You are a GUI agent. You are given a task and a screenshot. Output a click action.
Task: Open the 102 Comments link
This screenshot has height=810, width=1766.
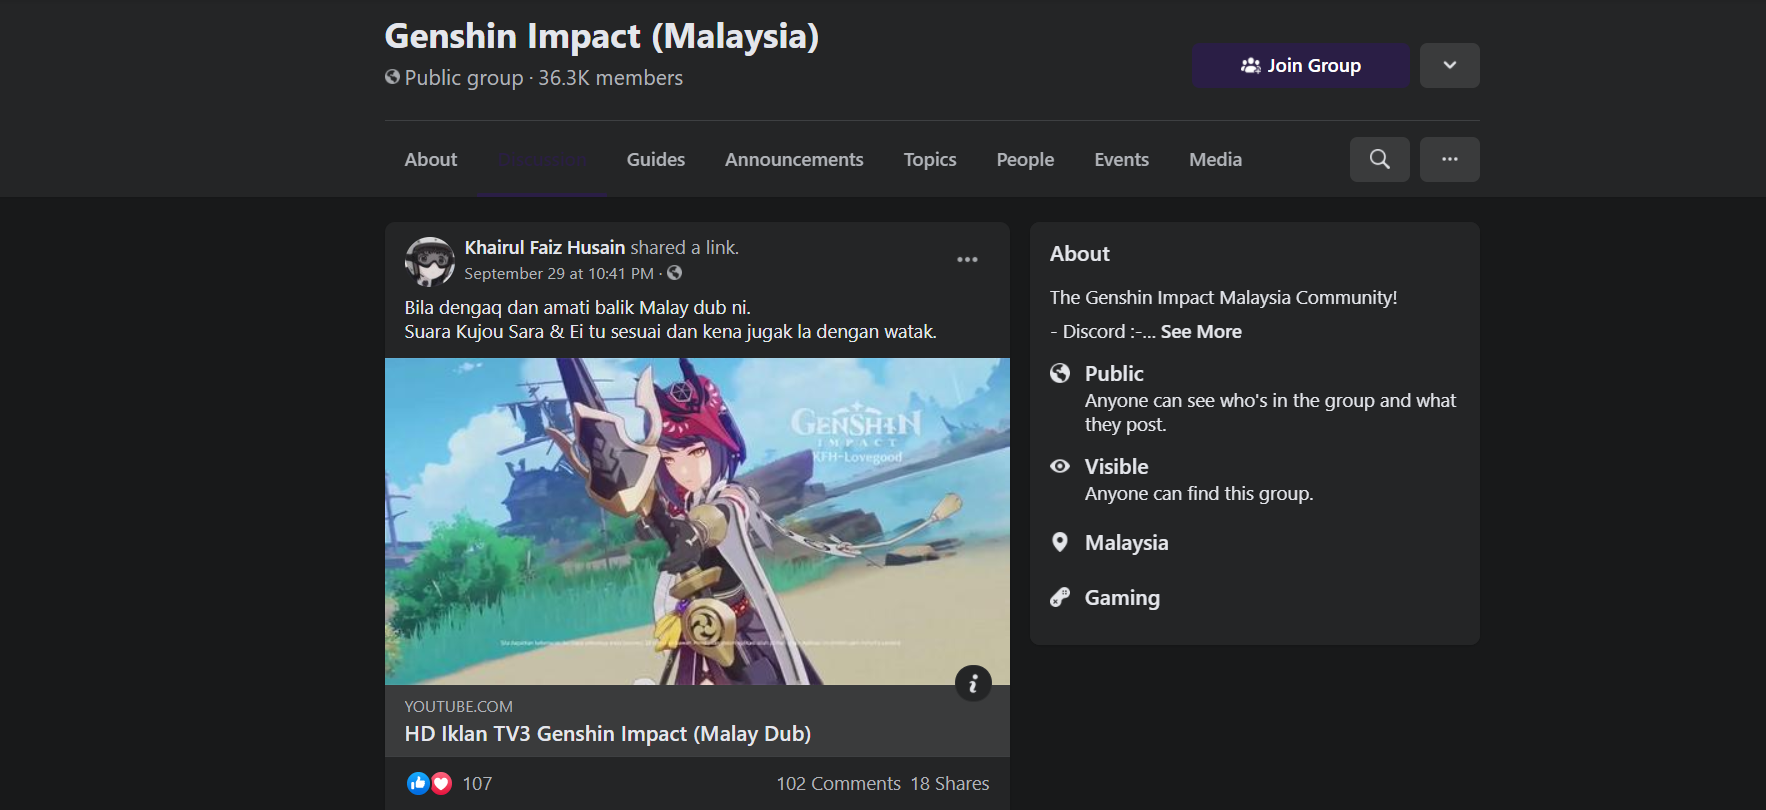click(839, 784)
